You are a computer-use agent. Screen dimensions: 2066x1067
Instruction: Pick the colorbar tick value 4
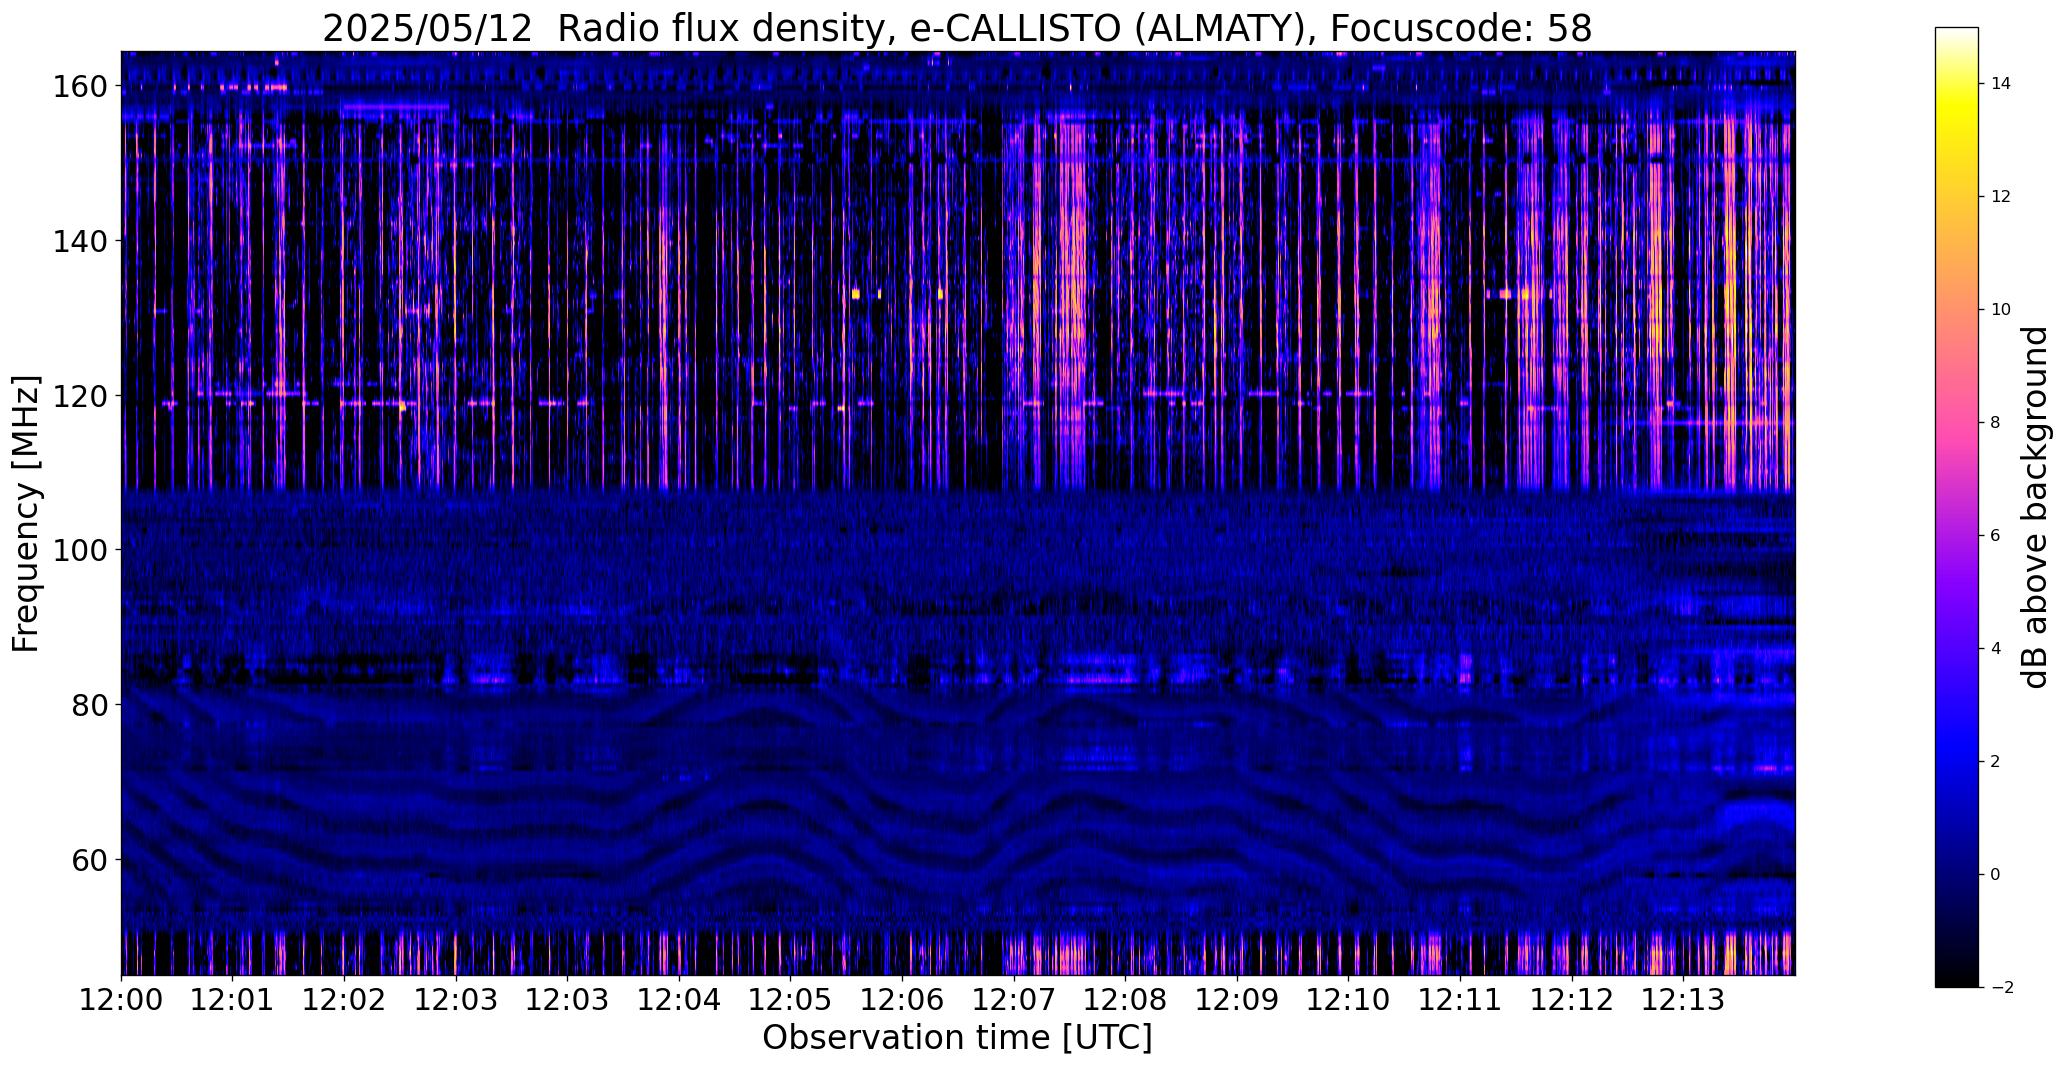pyautogui.click(x=1995, y=649)
